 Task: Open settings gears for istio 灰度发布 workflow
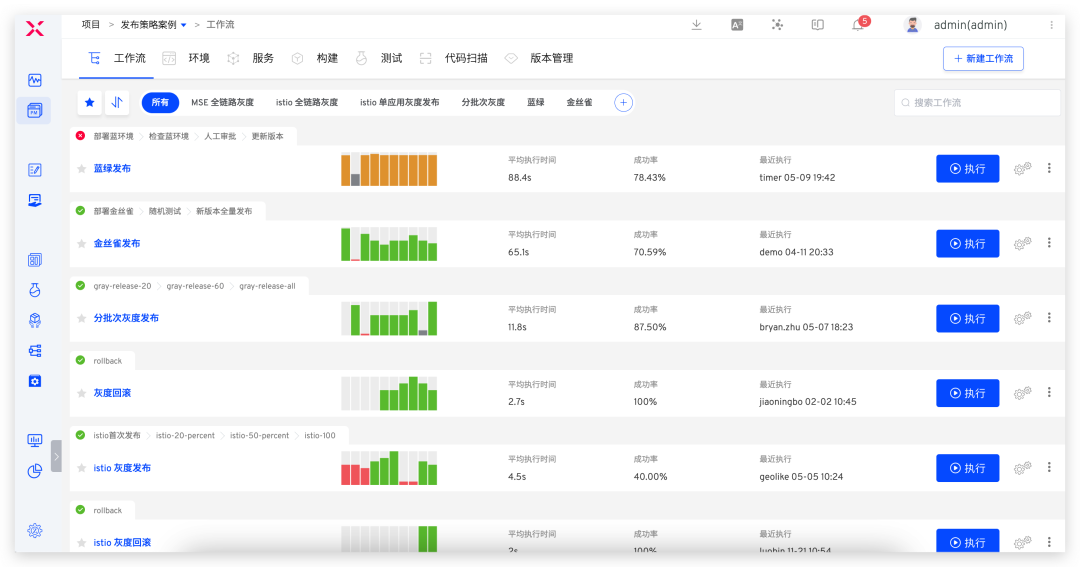[1023, 468]
